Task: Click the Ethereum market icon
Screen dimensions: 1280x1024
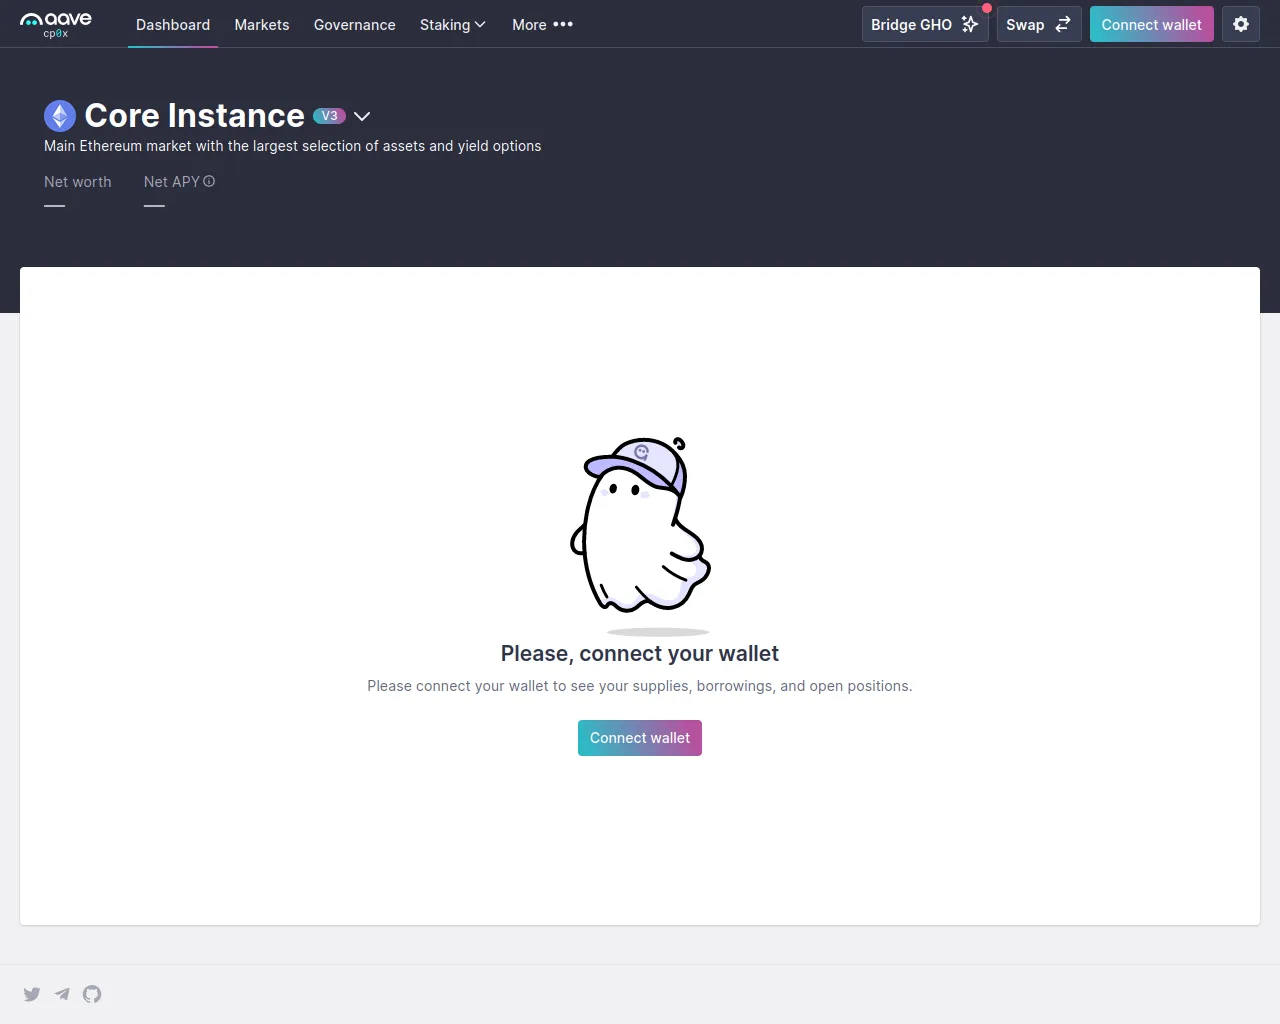Action: click(60, 116)
